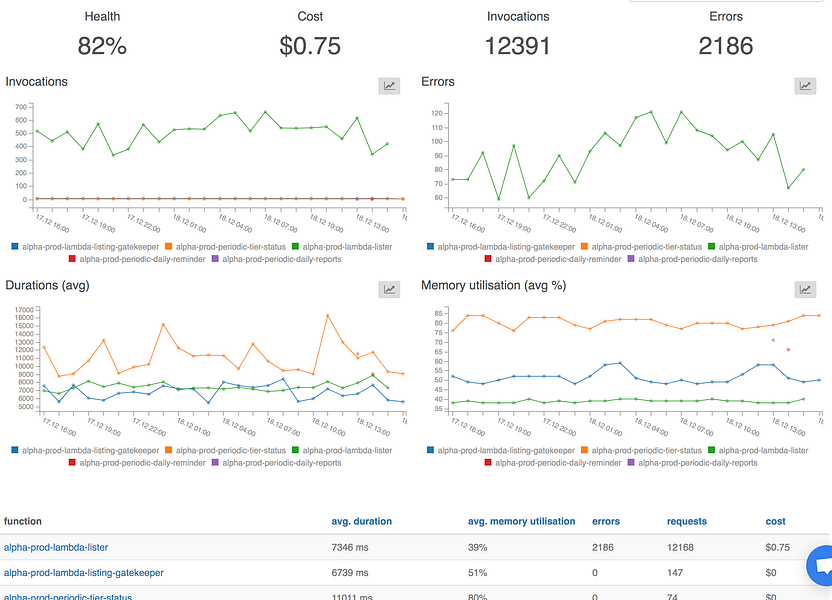Sort the table by avg. memory utilisation
832x600 pixels.
(x=521, y=521)
